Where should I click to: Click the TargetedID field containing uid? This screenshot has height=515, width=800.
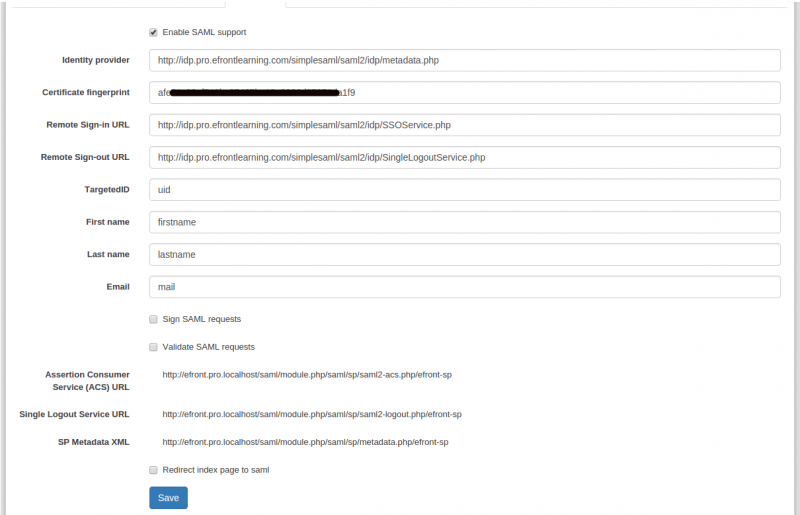[464, 190]
